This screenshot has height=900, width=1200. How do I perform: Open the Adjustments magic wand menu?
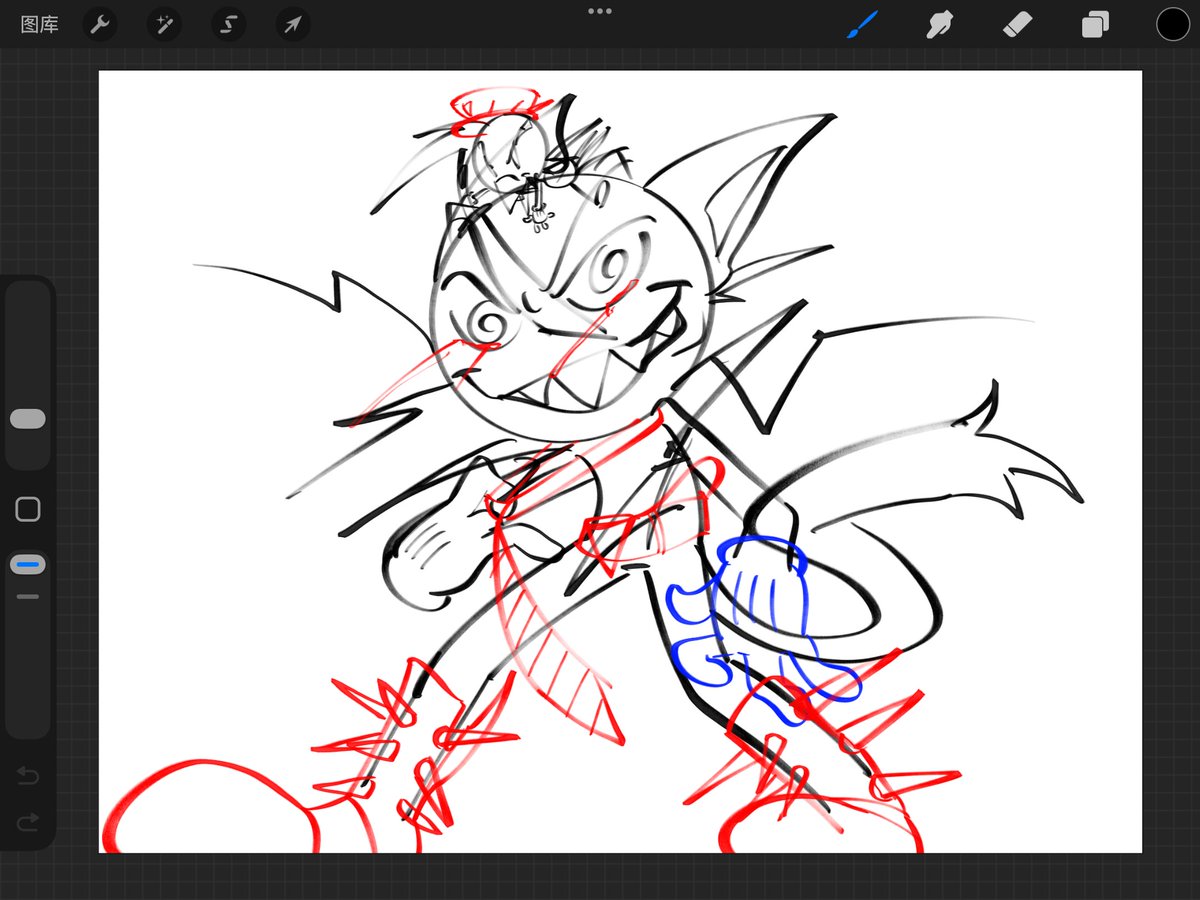click(164, 25)
